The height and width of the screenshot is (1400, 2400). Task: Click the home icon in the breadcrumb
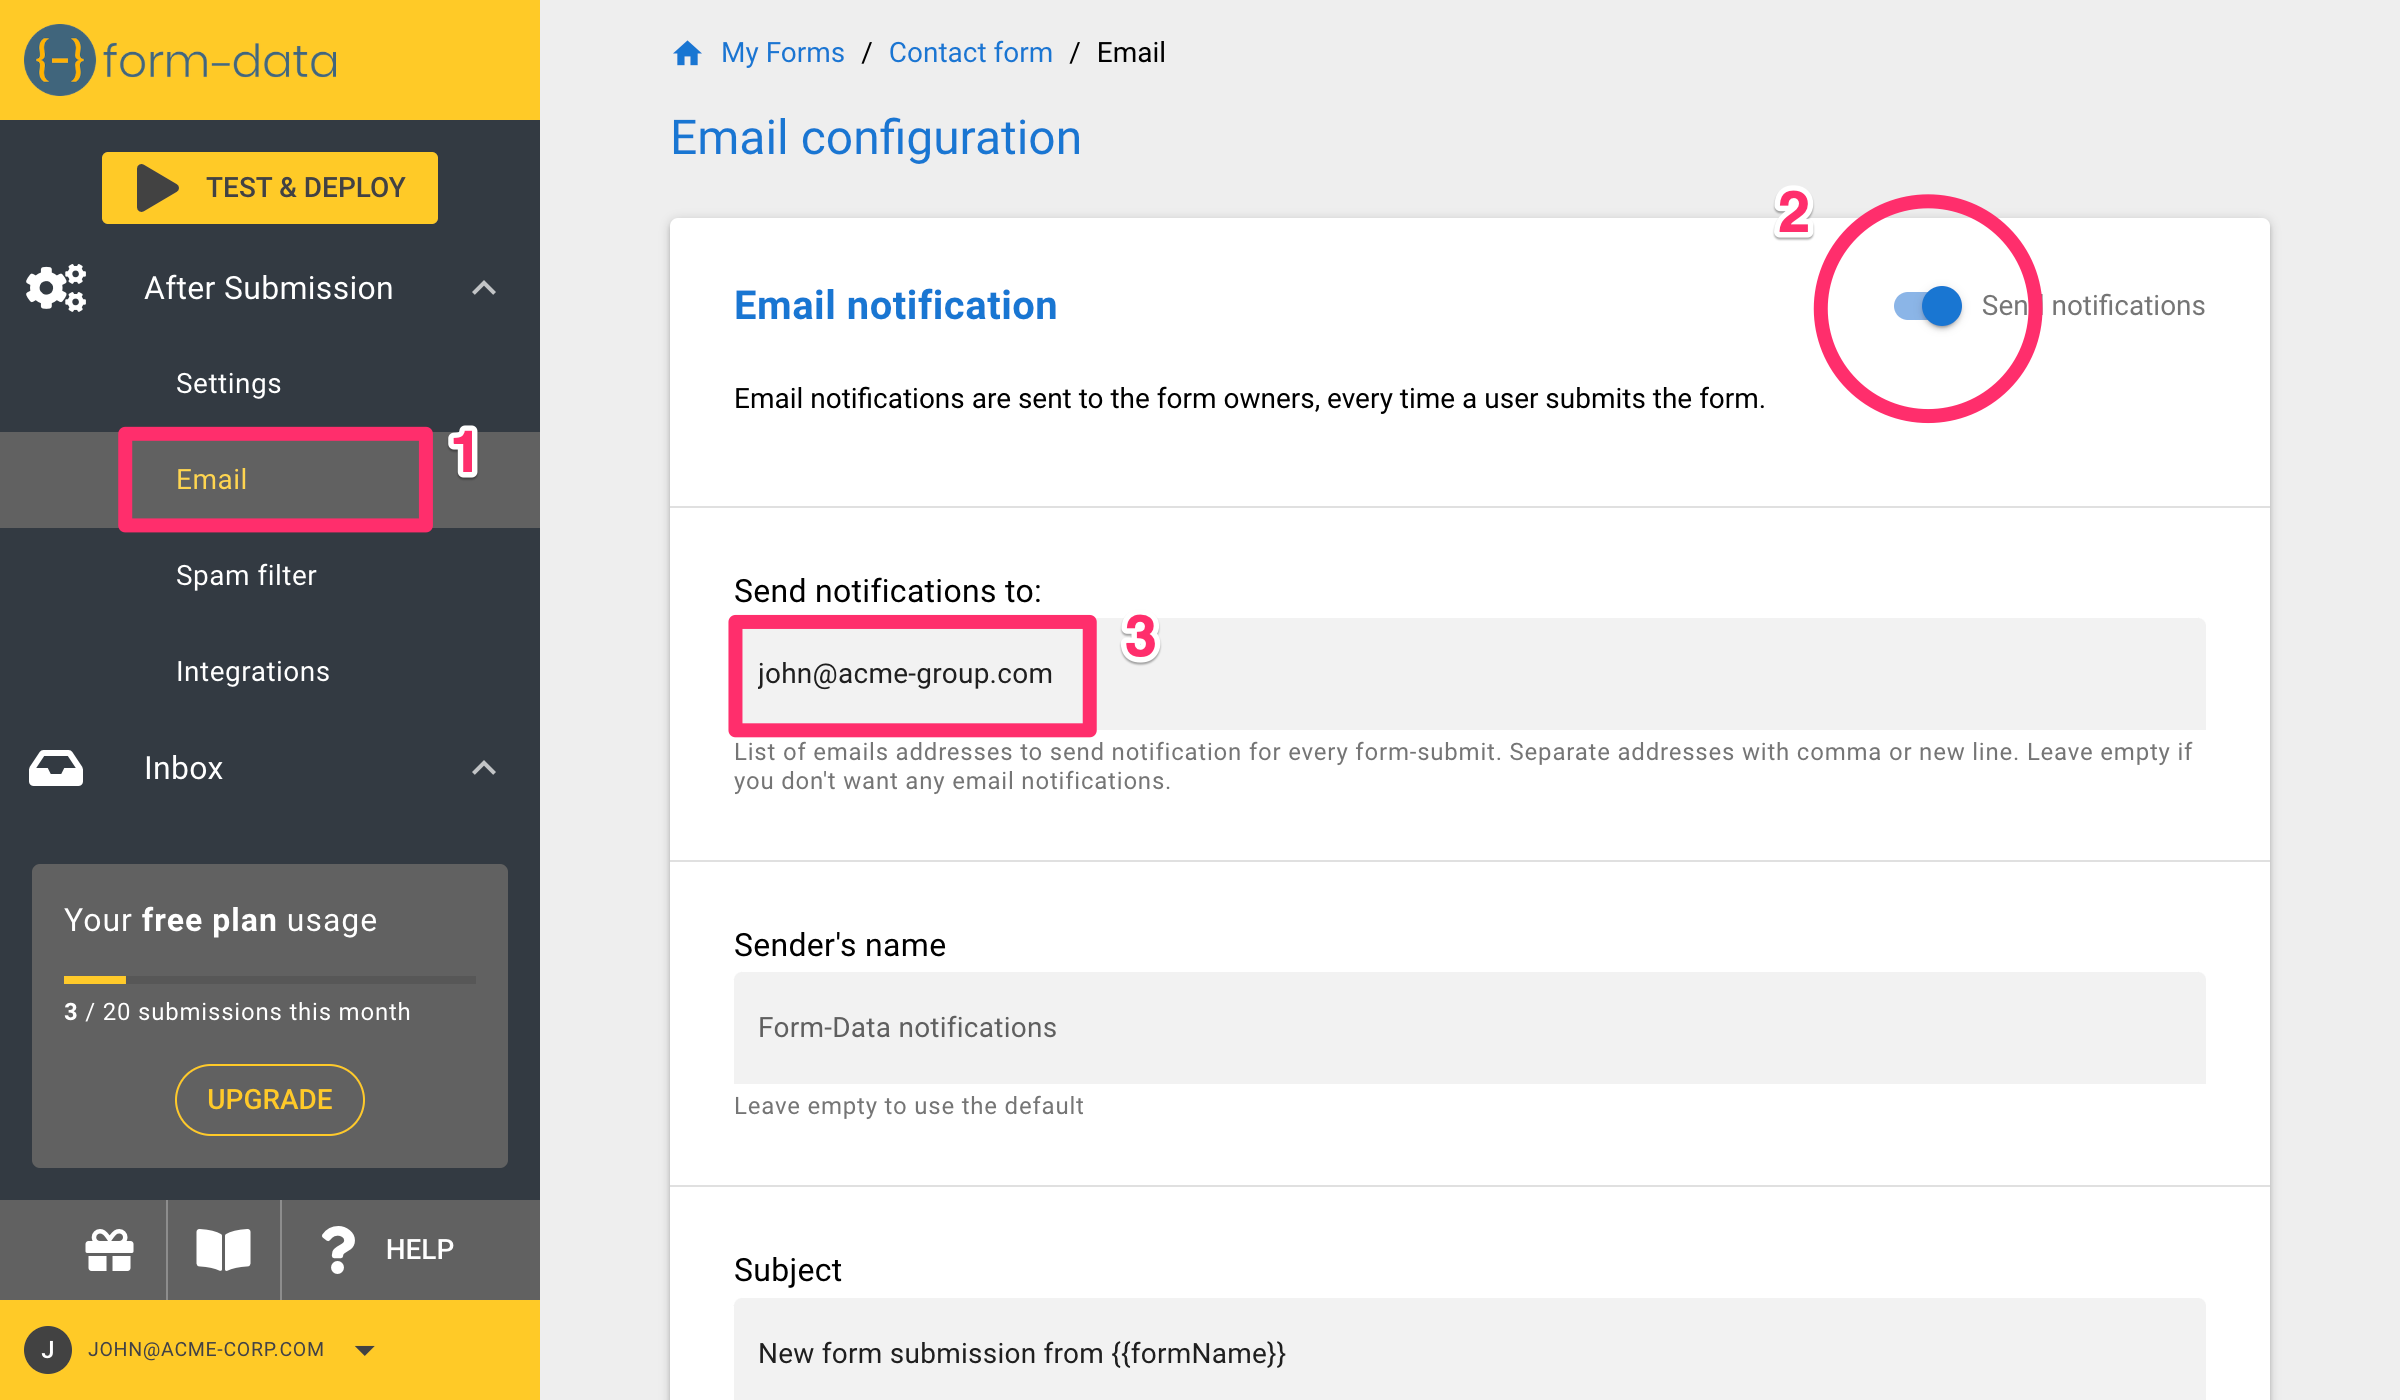(x=687, y=52)
